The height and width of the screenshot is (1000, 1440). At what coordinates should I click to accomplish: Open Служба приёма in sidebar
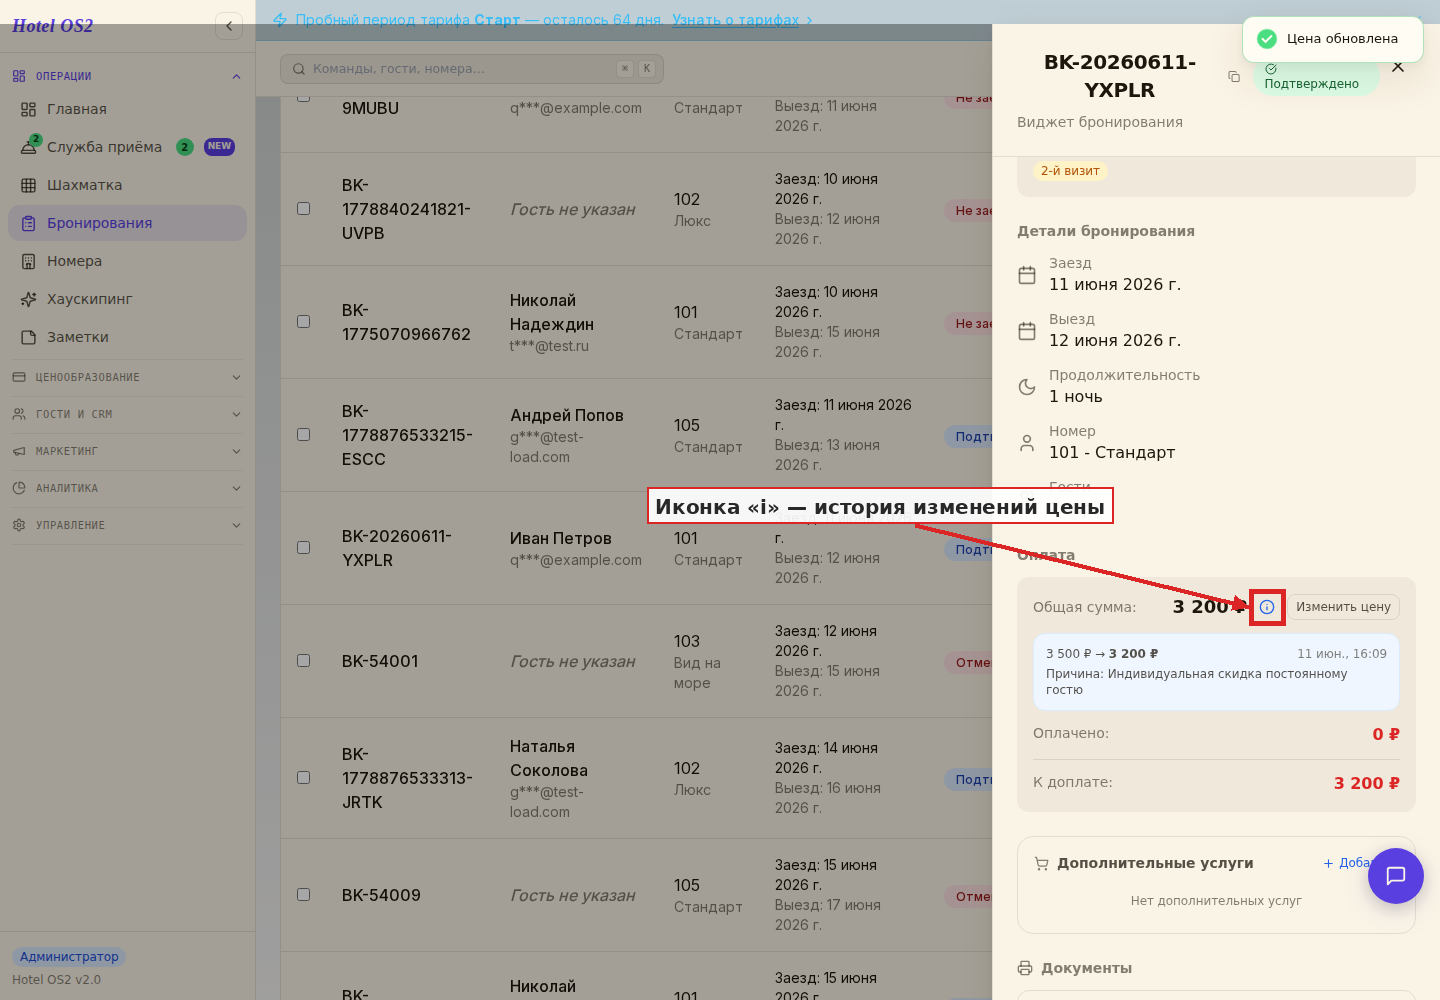(127, 147)
